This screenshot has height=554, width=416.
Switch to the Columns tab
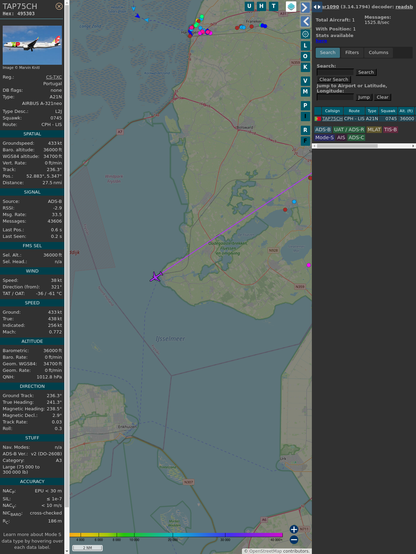pyautogui.click(x=378, y=53)
